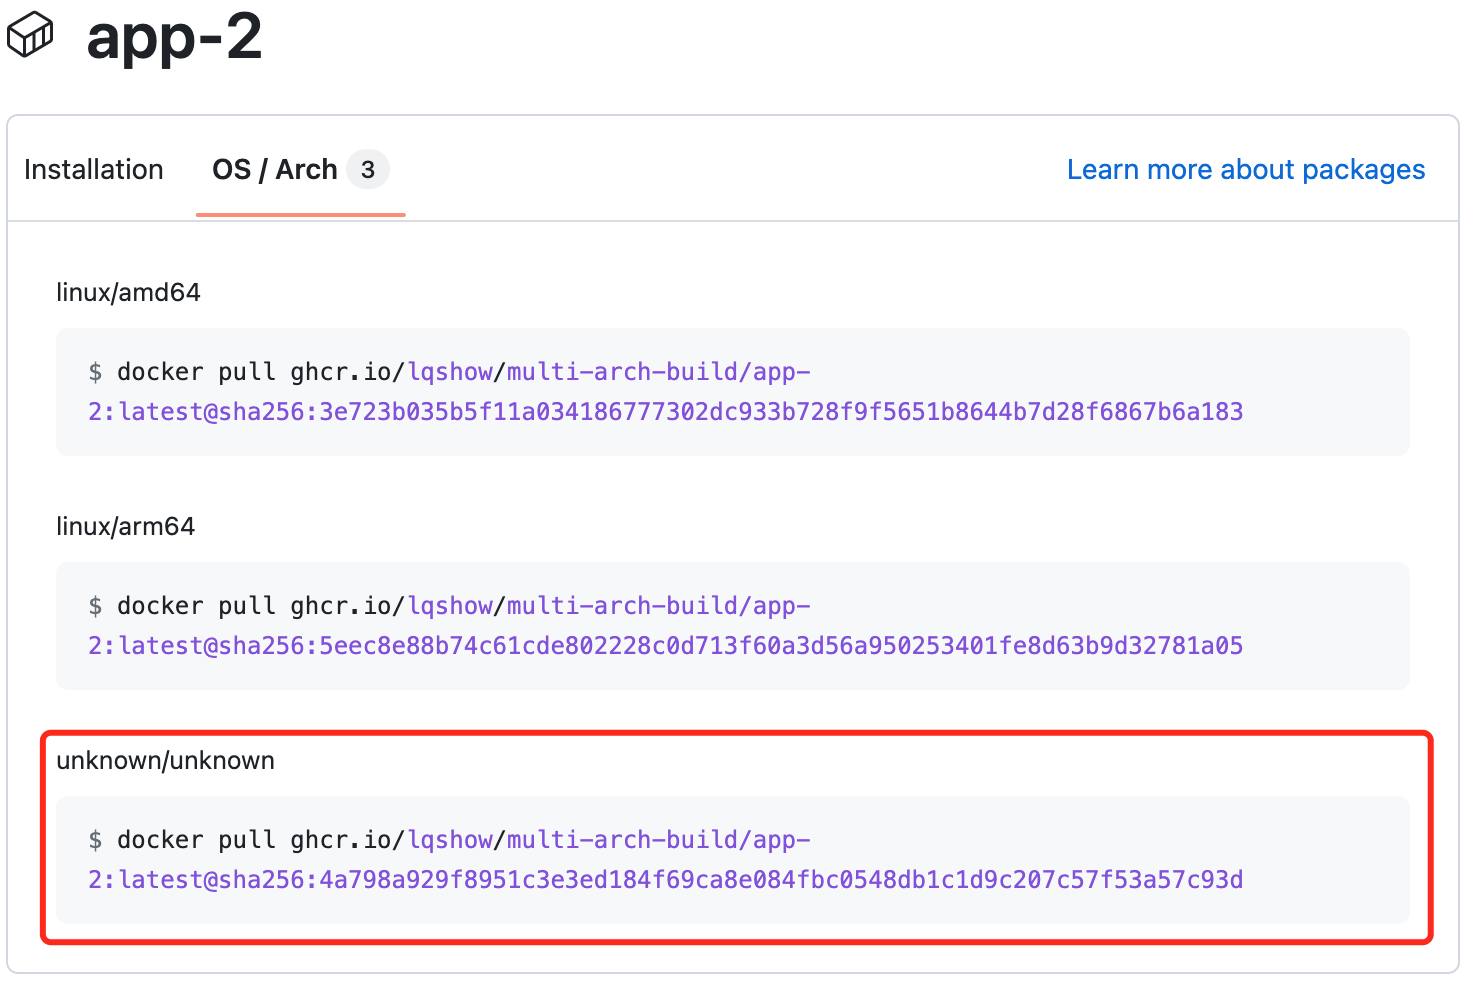Select the OS / Arch tab
The width and height of the screenshot is (1480, 994).
click(275, 170)
